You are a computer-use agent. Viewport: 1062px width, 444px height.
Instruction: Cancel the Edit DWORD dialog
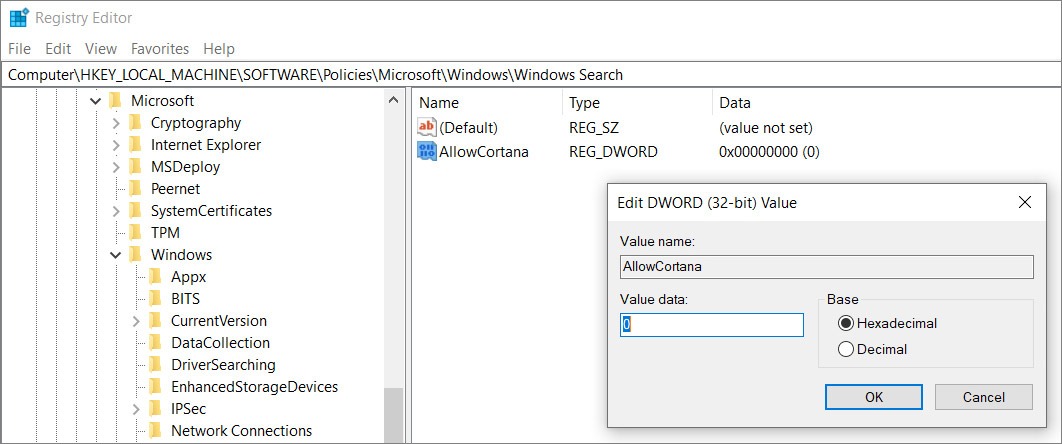tap(984, 397)
